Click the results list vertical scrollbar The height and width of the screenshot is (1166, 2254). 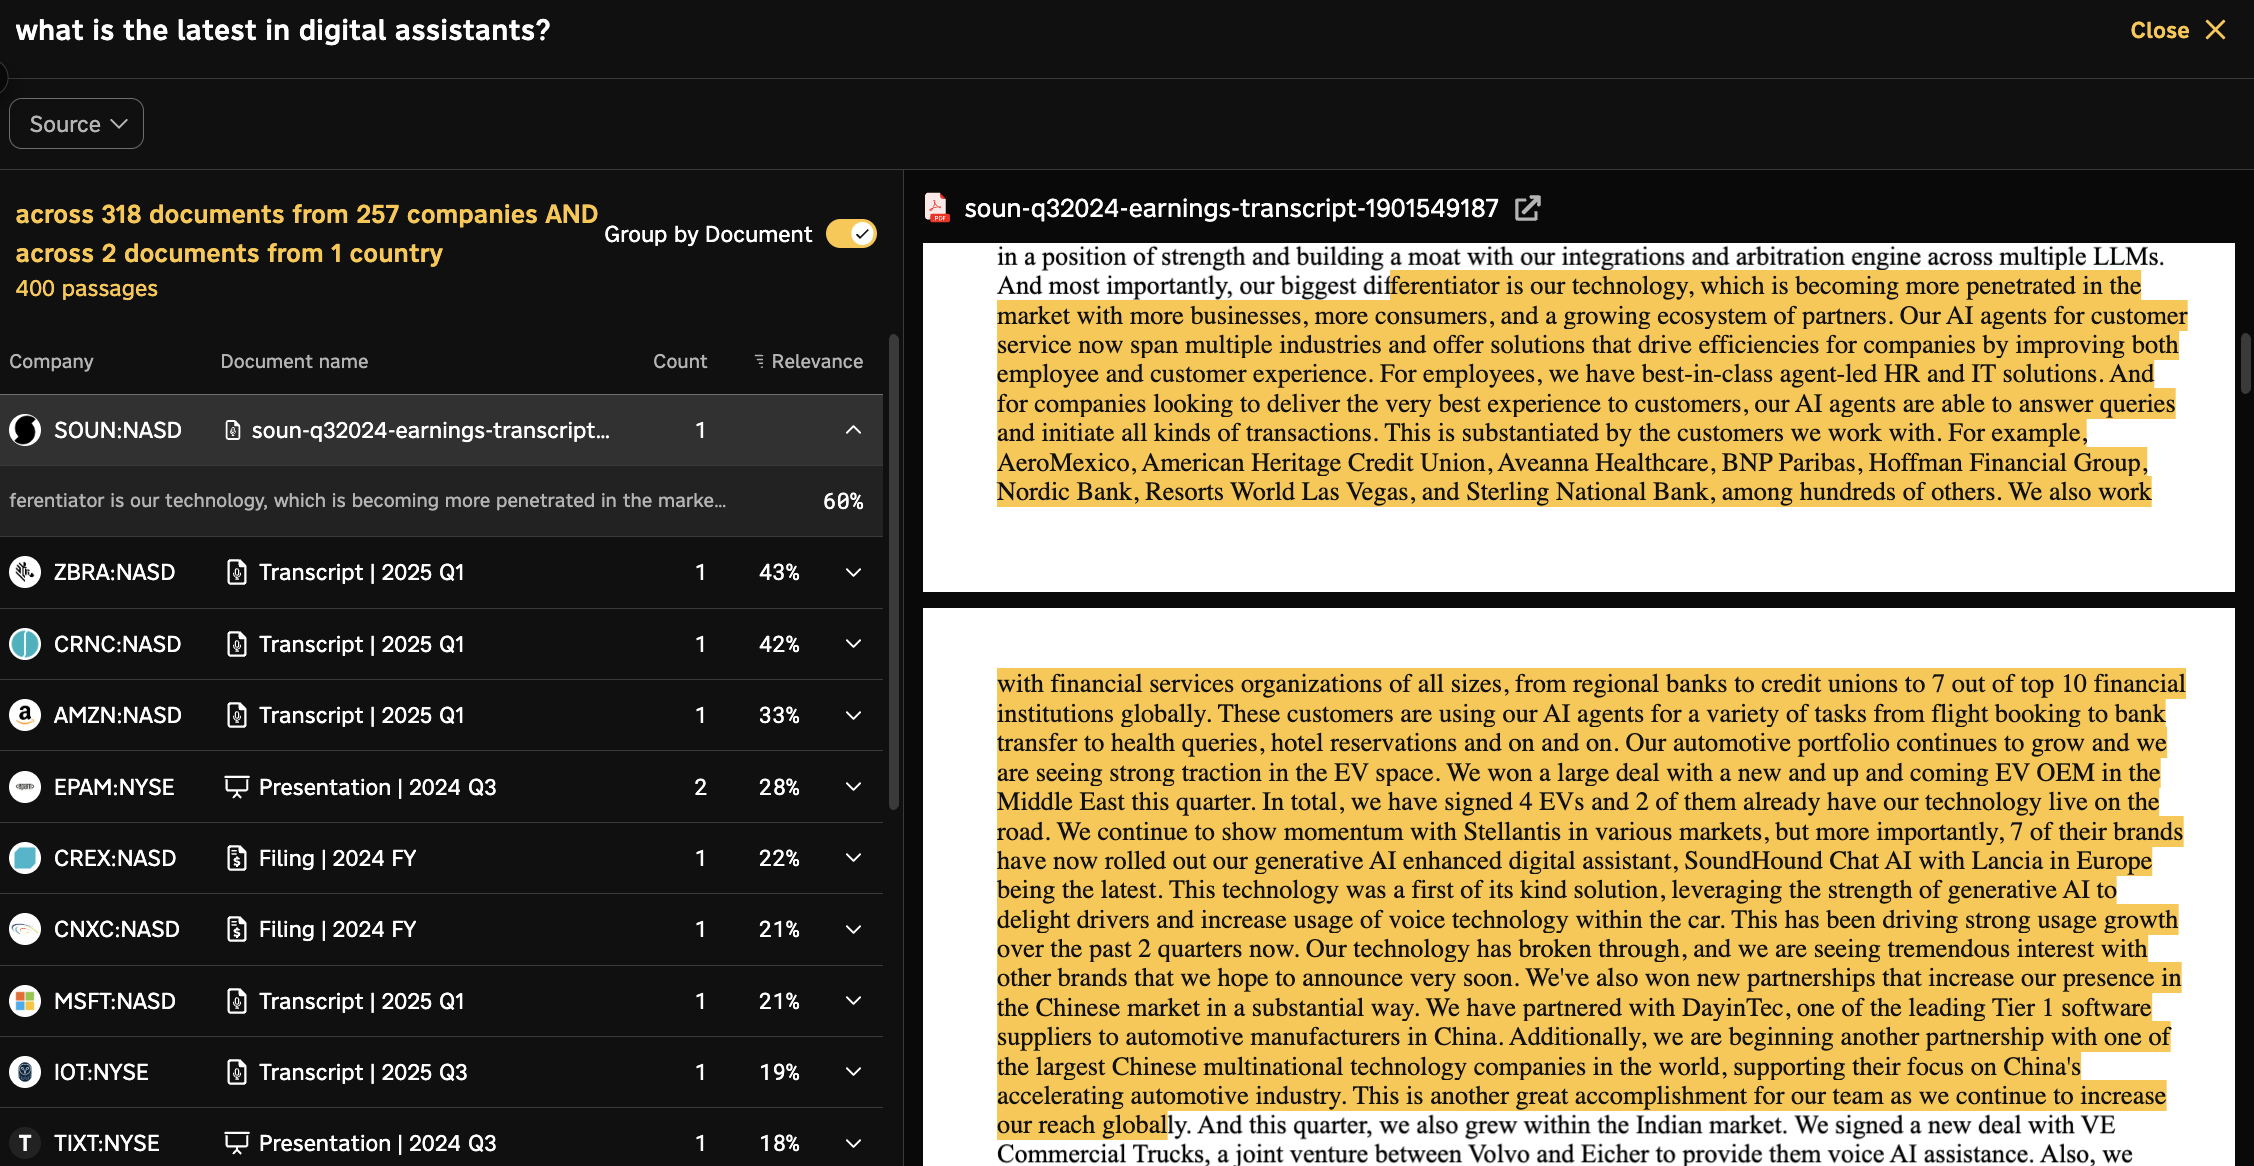tap(893, 570)
